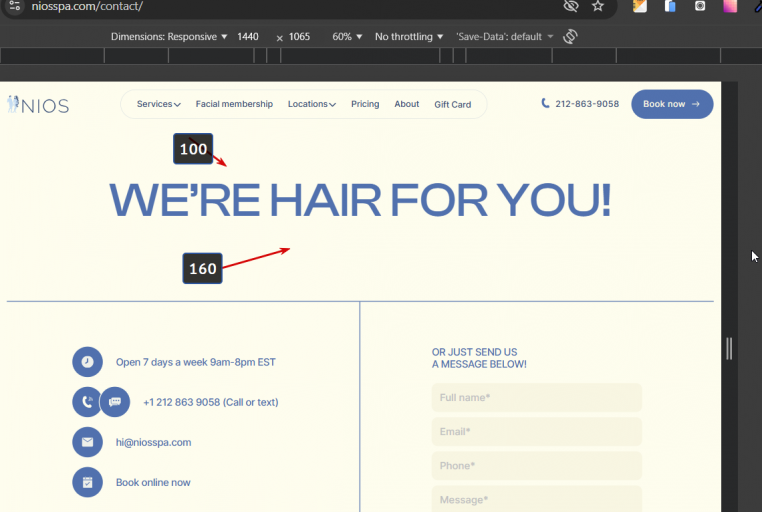Click the Email input field
Image resolution: width=762 pixels, height=512 pixels.
[537, 431]
